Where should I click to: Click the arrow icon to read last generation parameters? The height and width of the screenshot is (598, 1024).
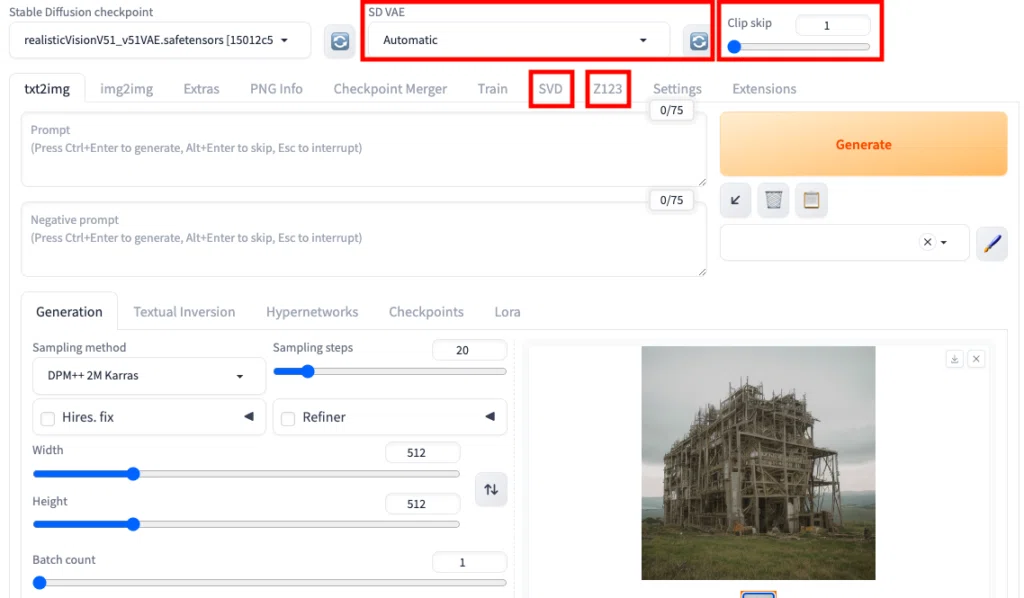[735, 200]
